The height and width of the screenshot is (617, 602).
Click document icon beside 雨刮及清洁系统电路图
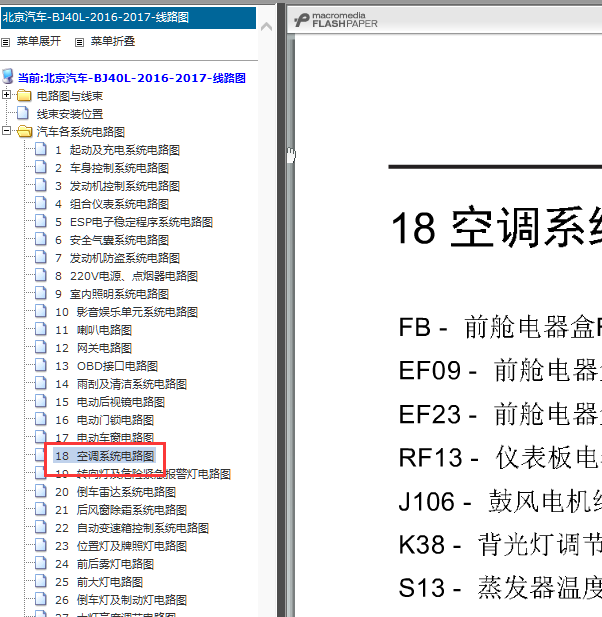41,383
